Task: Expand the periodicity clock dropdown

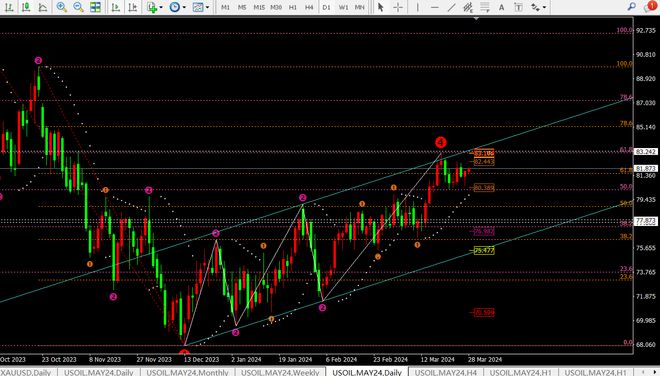Action: (178, 7)
